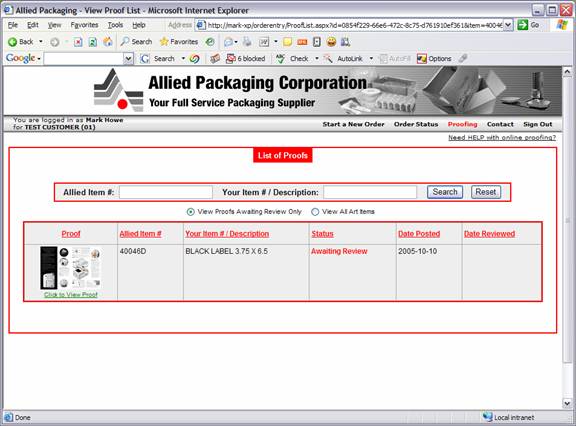Open the Contact nav link
Screen dimensions: 576x426
pos(500,124)
